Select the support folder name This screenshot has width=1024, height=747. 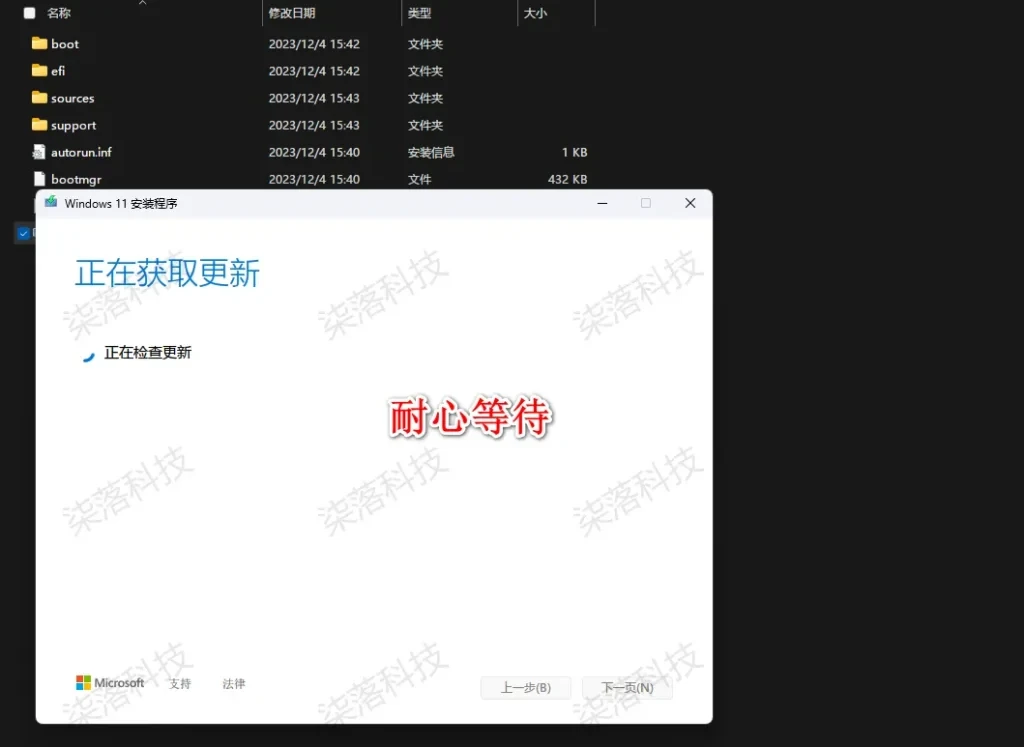point(73,125)
